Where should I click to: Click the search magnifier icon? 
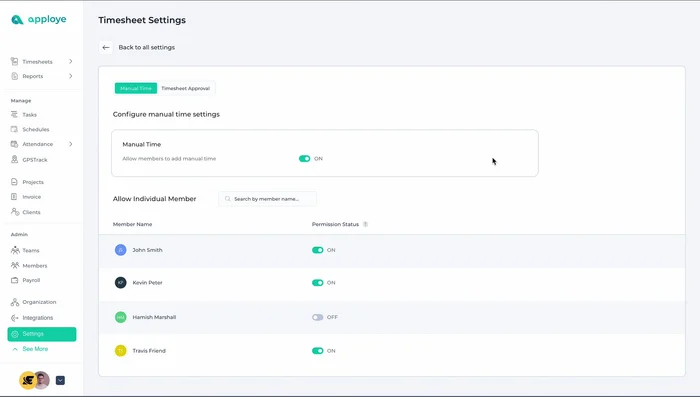click(228, 199)
